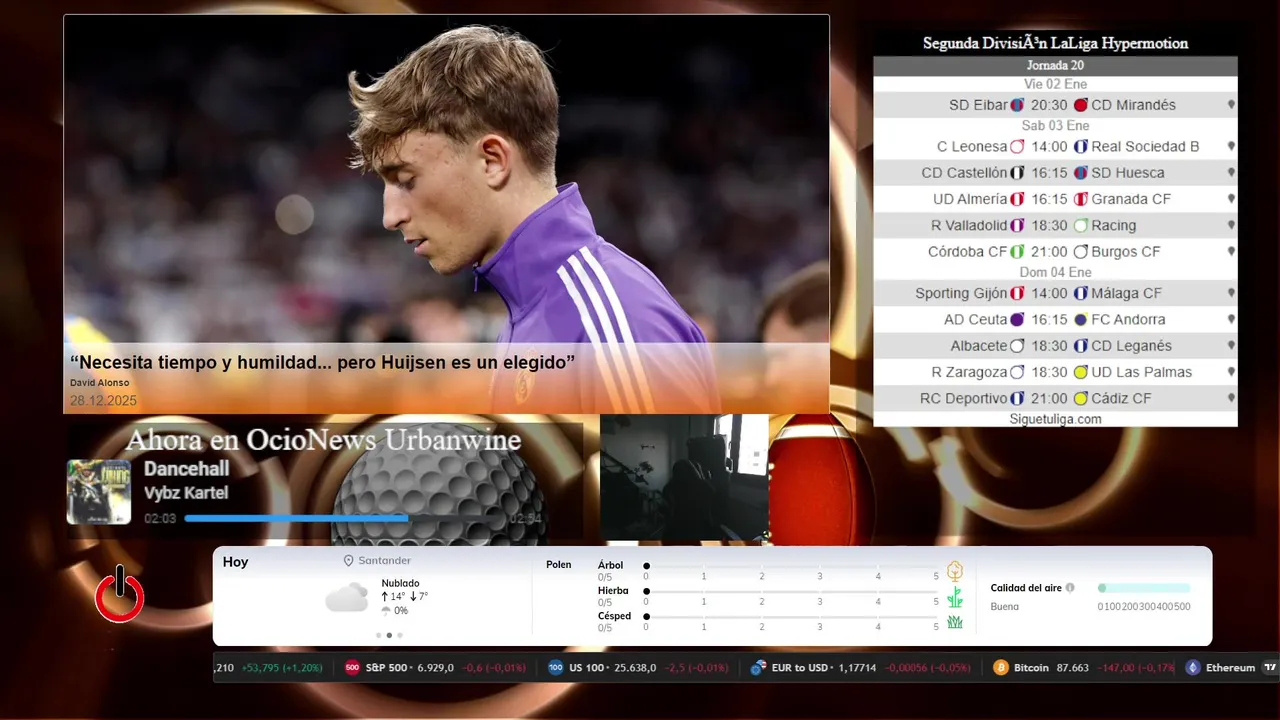Click the 20:30 kickoff time
The height and width of the screenshot is (720, 1280).
tap(1049, 105)
